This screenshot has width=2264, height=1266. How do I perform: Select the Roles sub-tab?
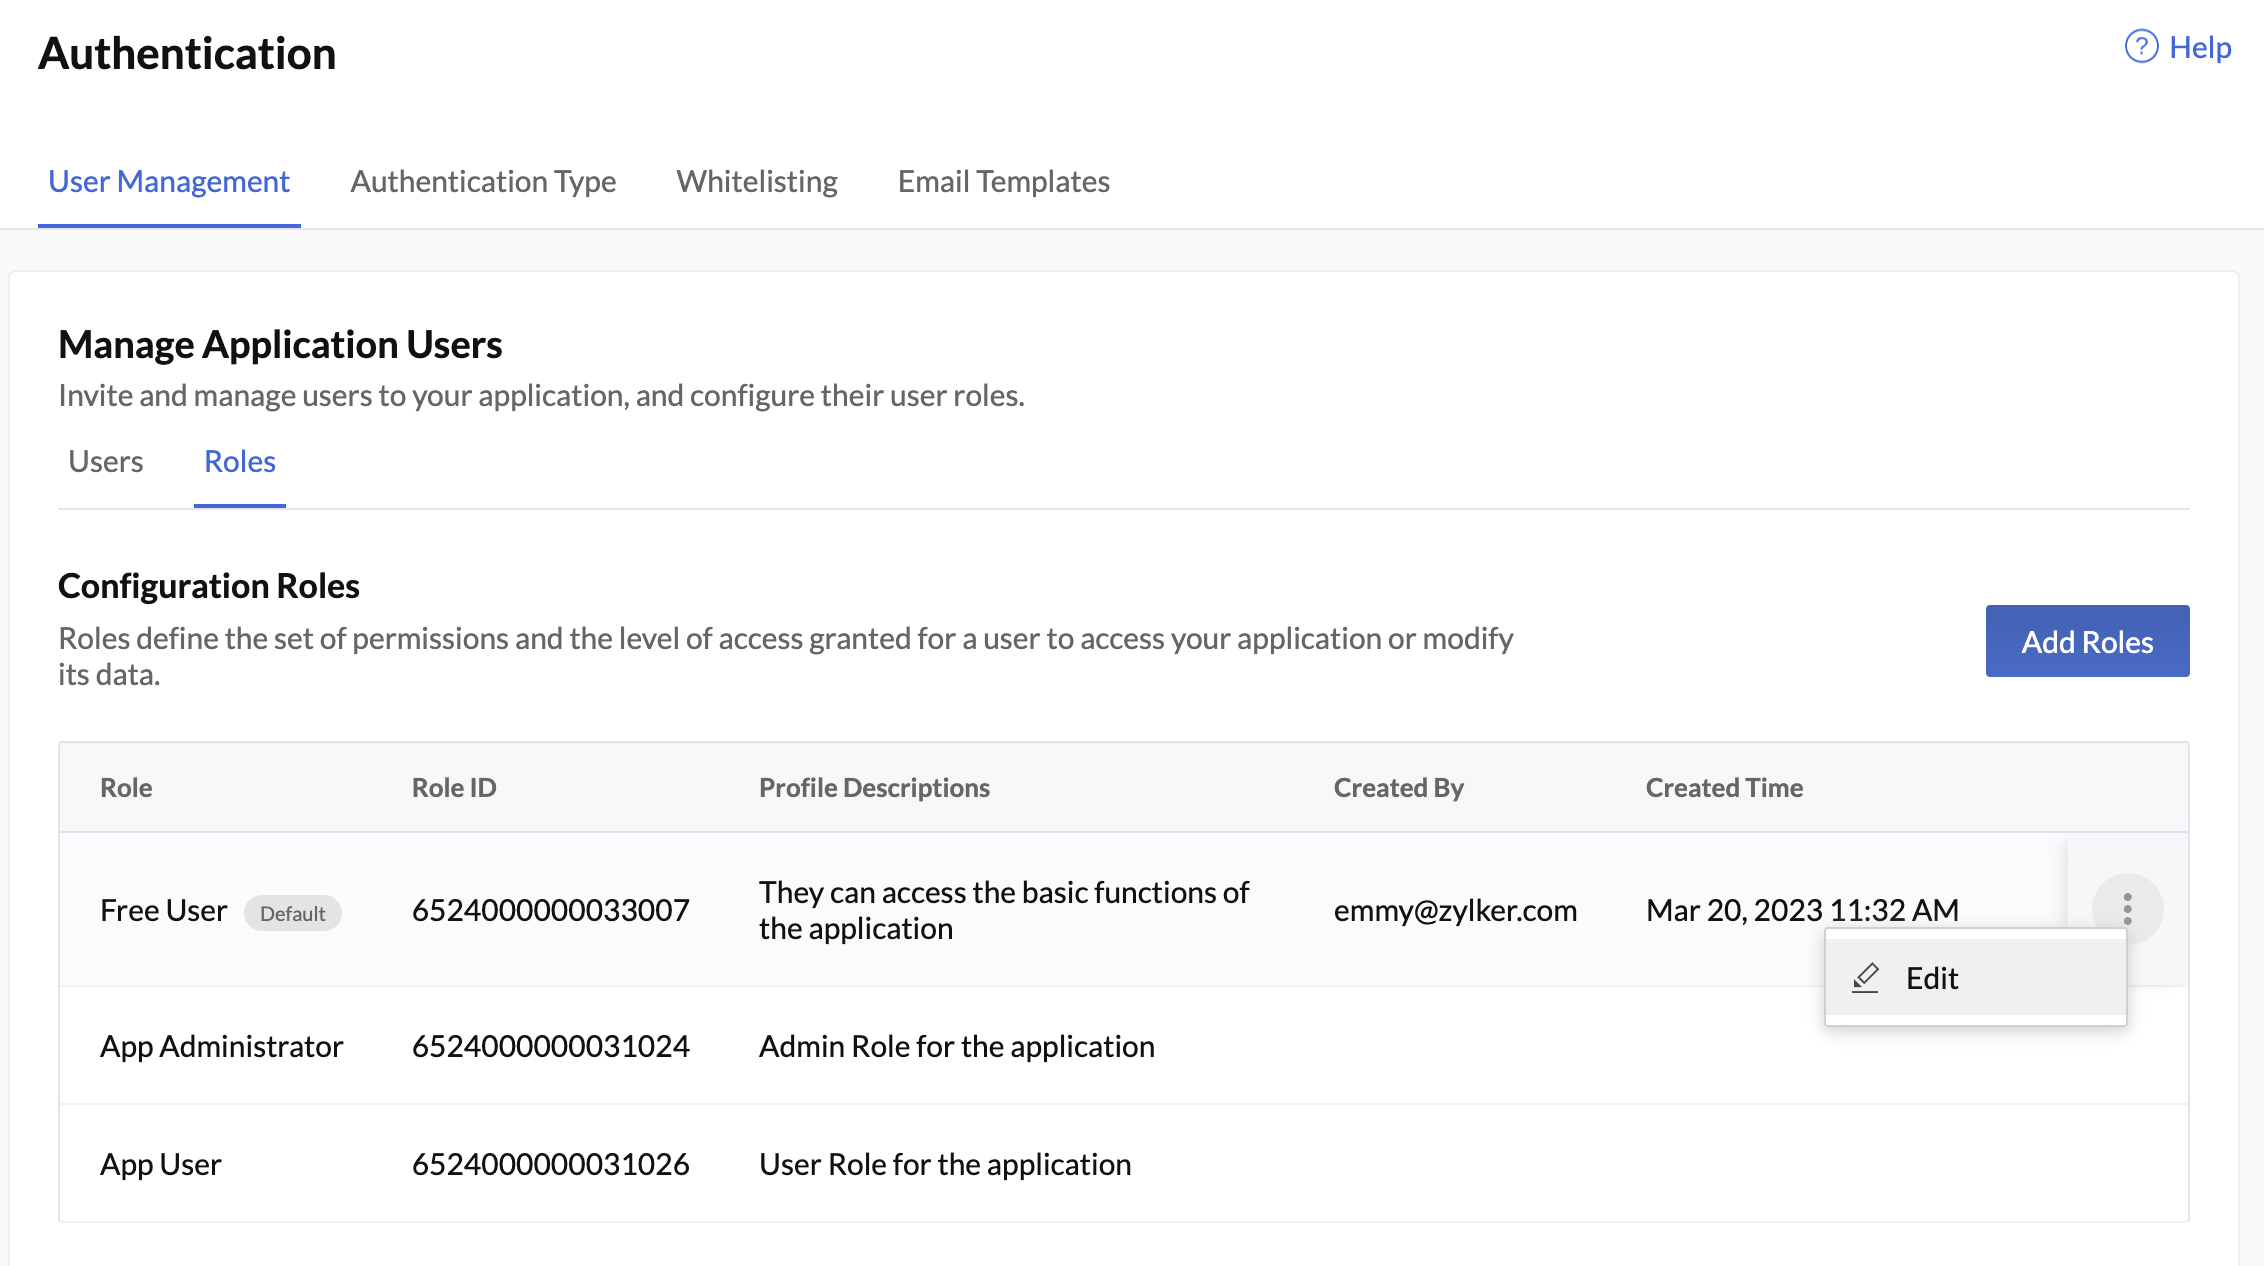point(239,461)
